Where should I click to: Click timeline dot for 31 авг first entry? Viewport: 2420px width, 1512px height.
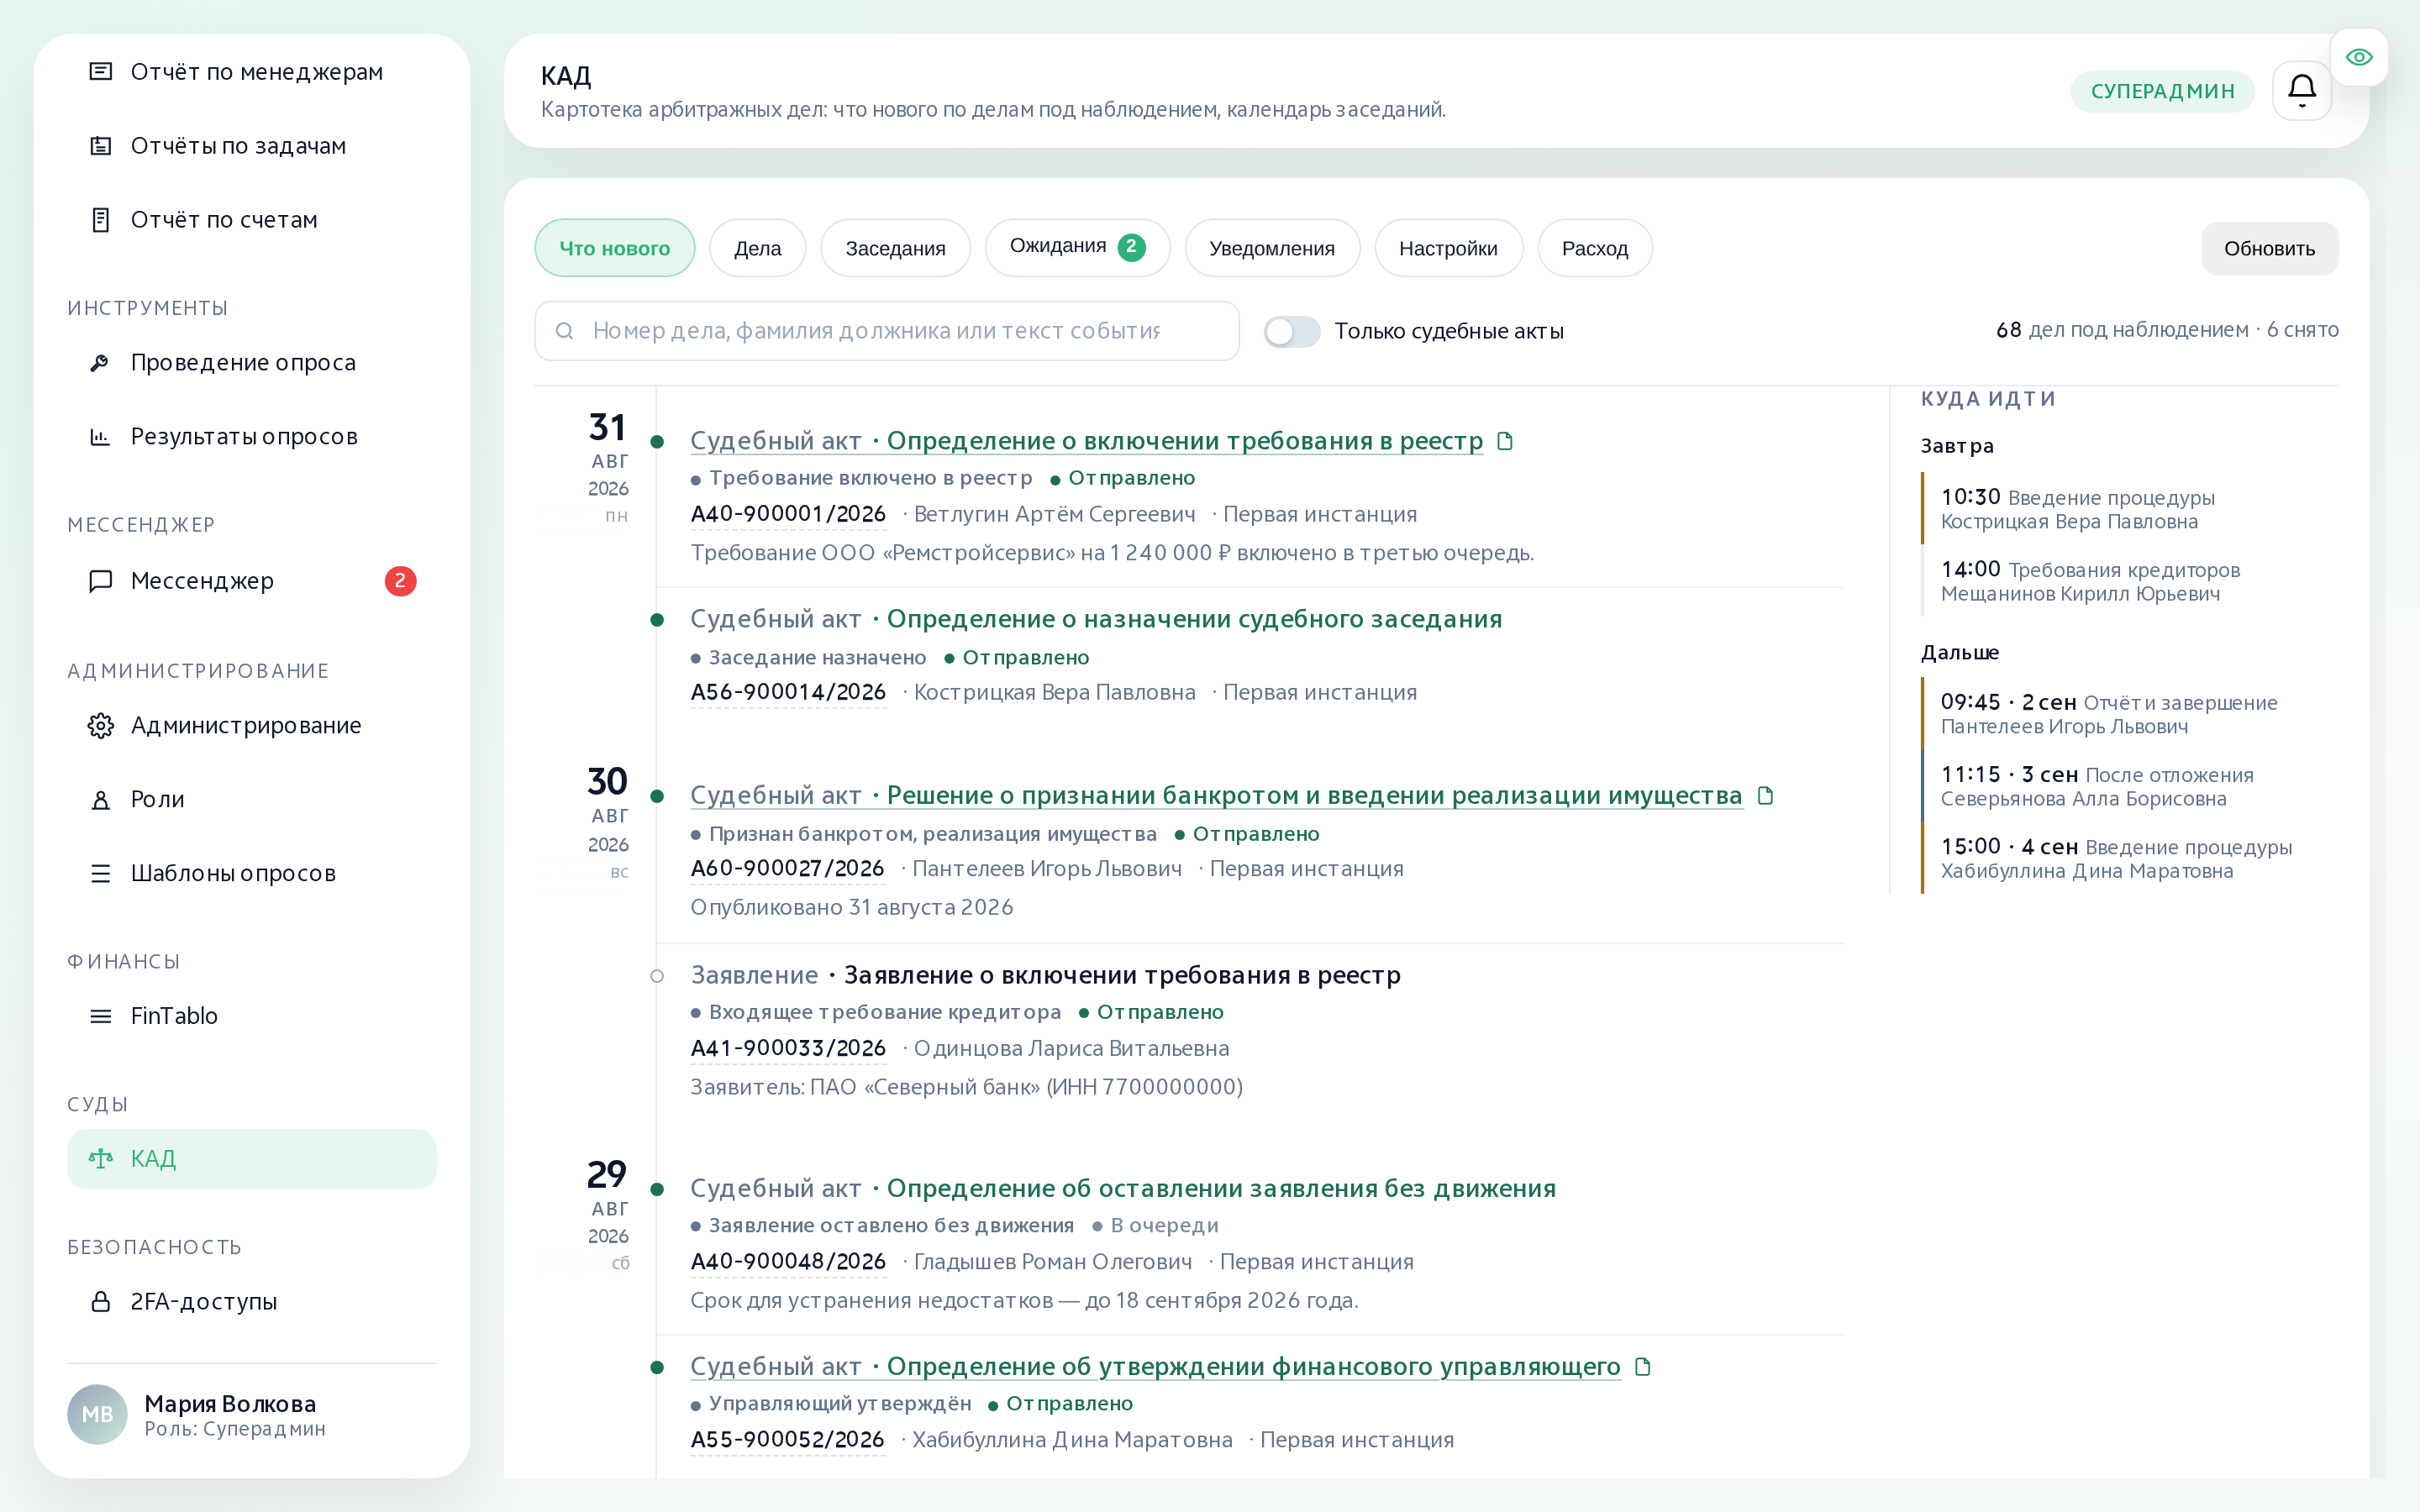click(x=657, y=442)
